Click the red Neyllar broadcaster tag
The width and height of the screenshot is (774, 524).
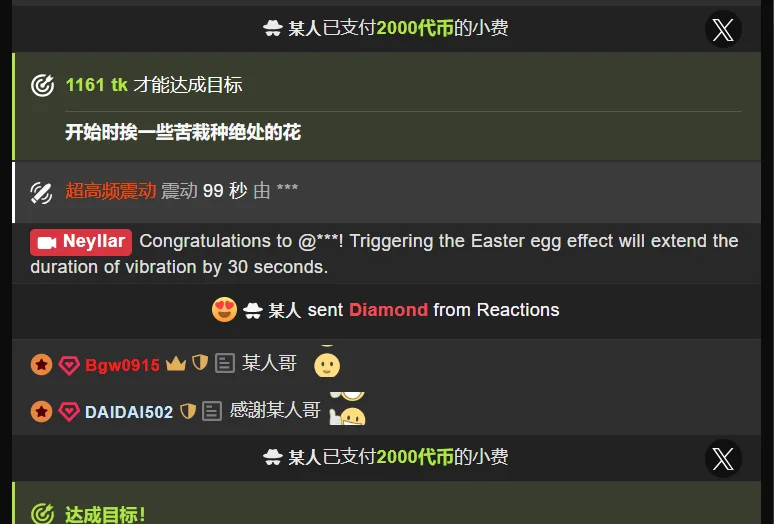tap(81, 242)
